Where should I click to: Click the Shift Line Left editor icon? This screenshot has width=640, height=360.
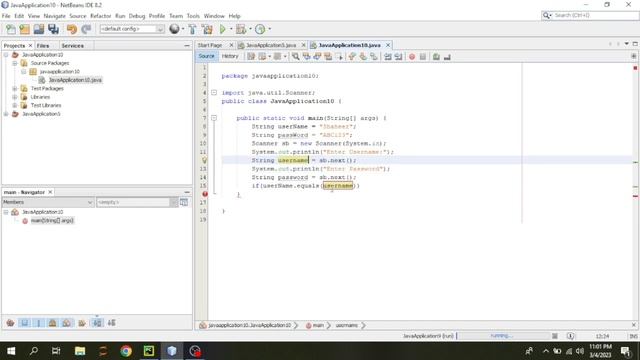(x=388, y=57)
